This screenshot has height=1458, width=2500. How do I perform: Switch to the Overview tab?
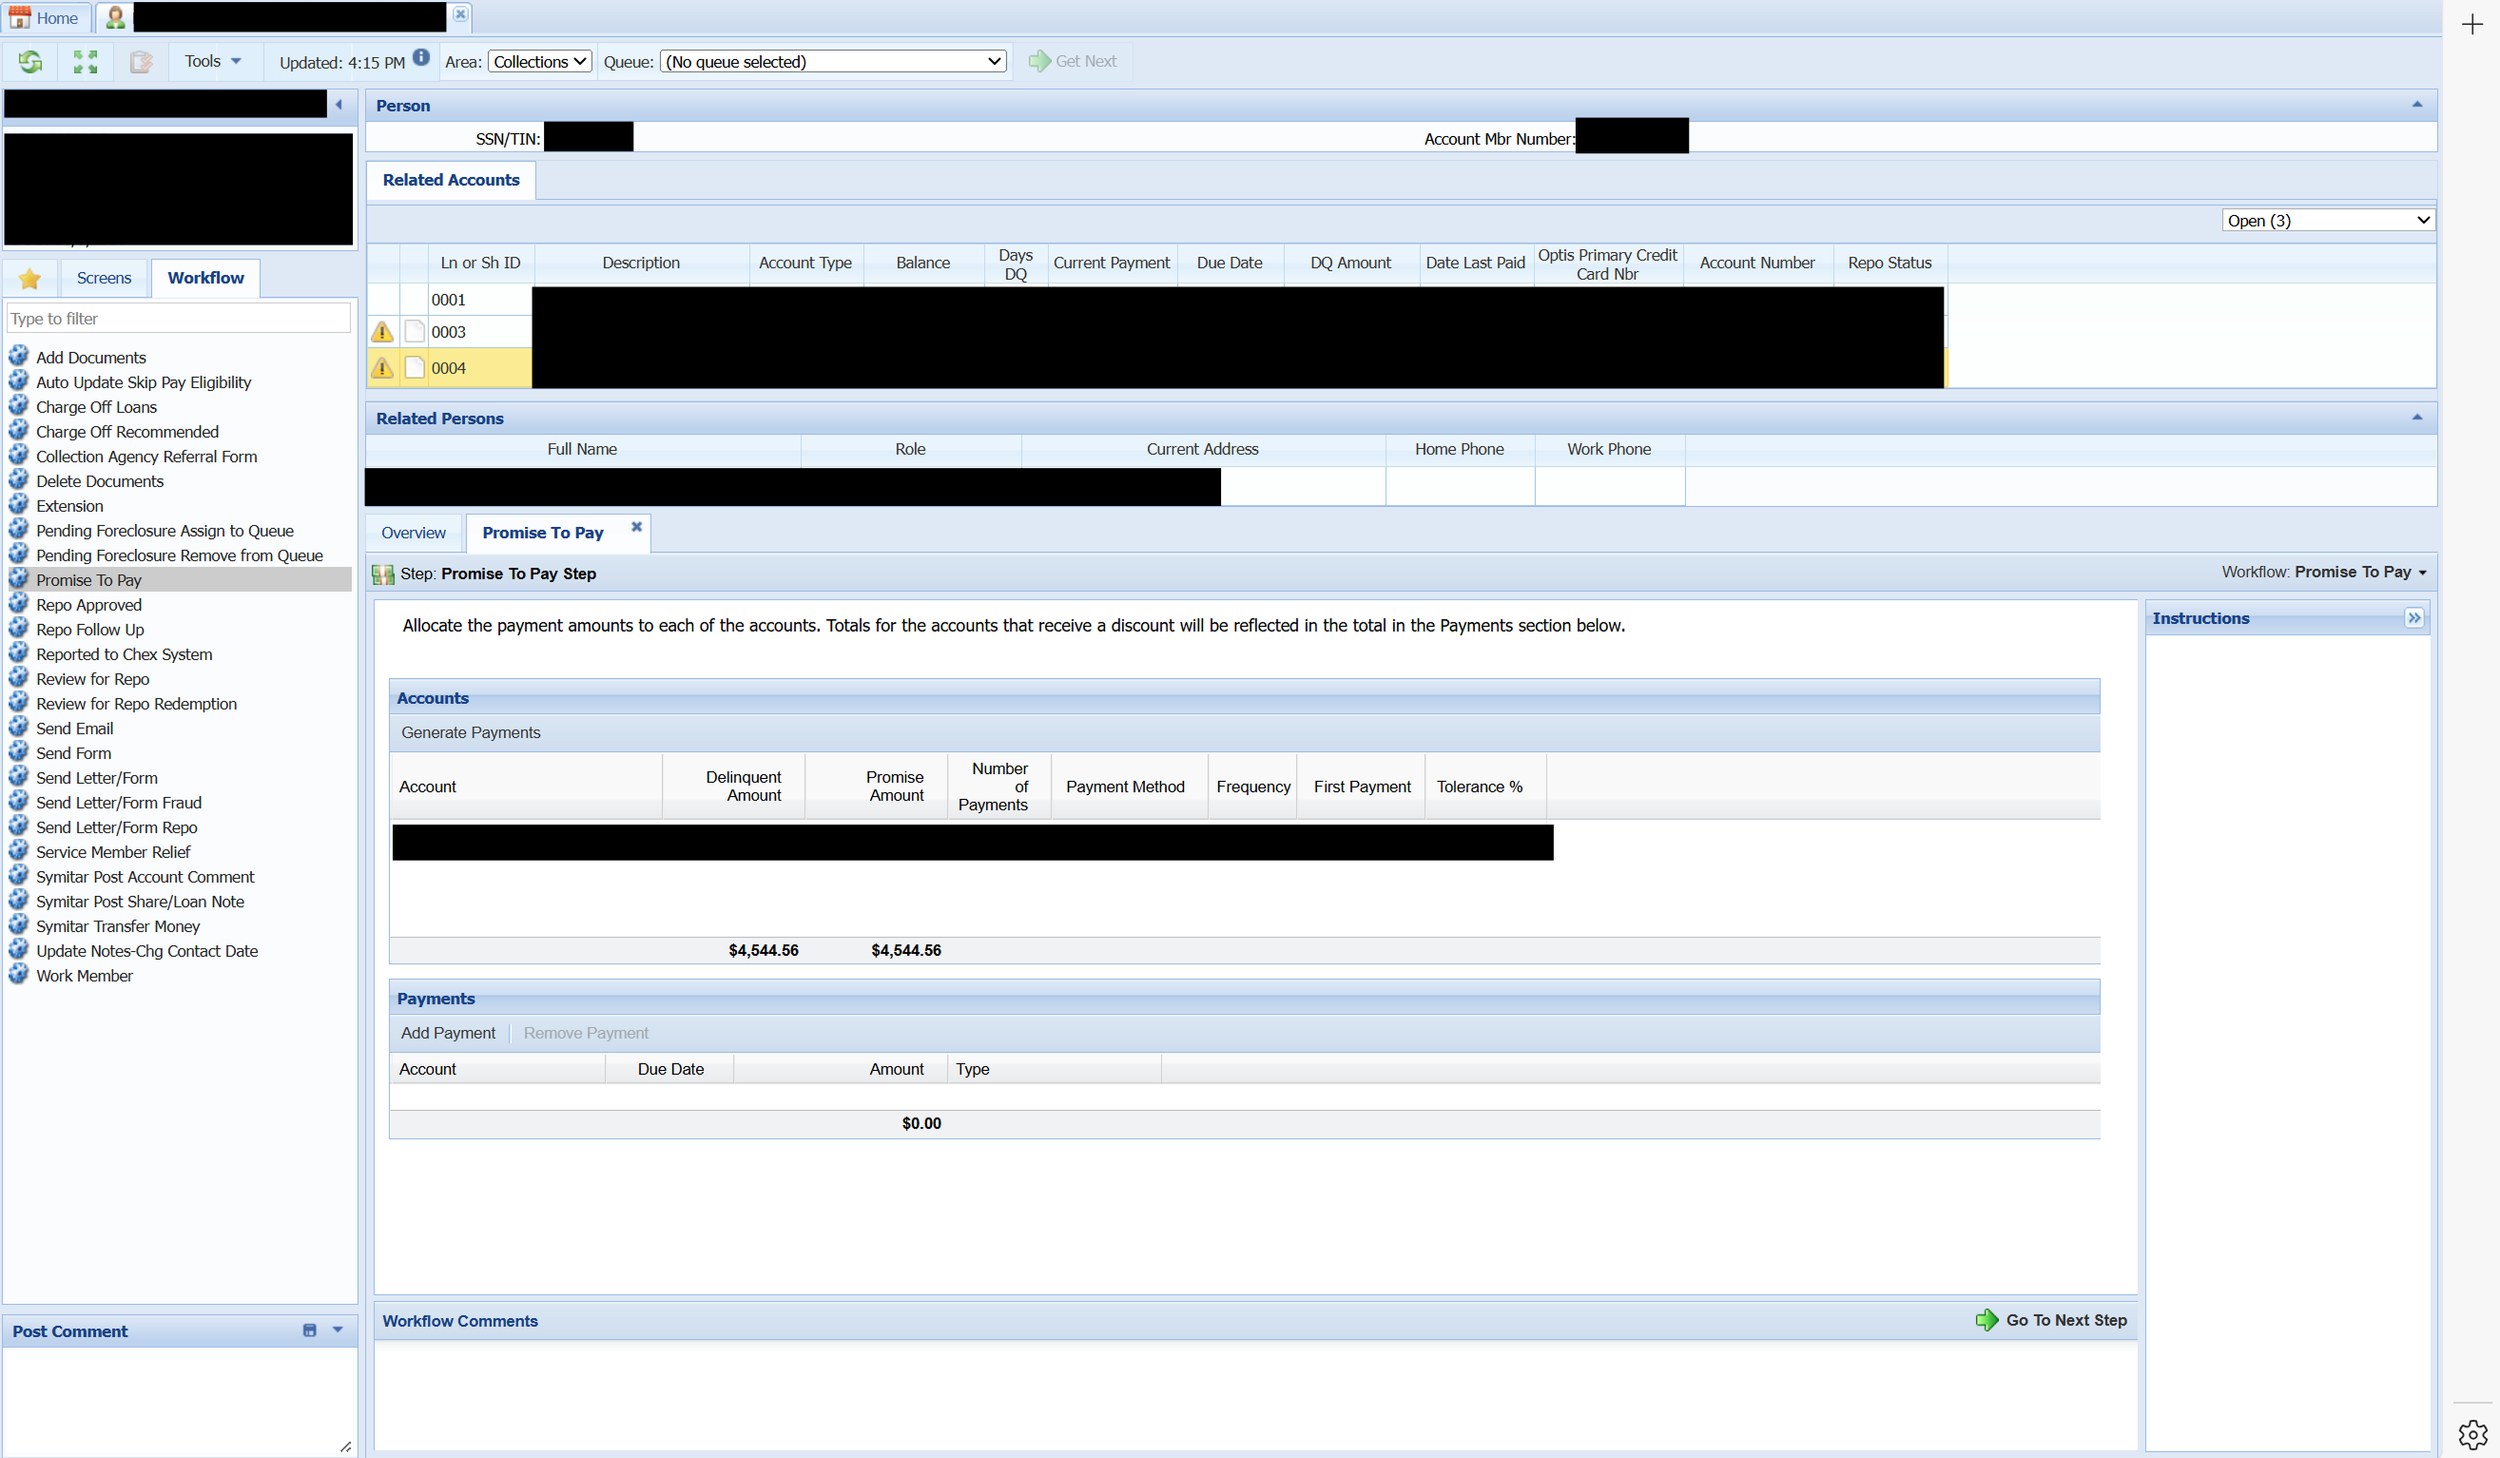coord(413,533)
